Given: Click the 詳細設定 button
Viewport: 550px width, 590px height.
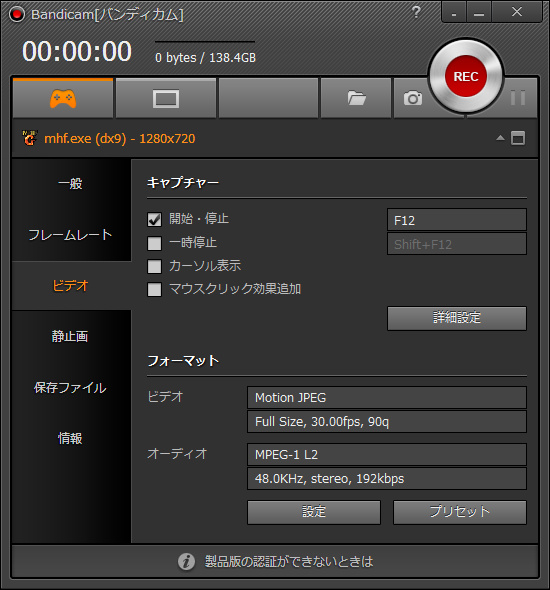Looking at the screenshot, I should click(x=457, y=318).
